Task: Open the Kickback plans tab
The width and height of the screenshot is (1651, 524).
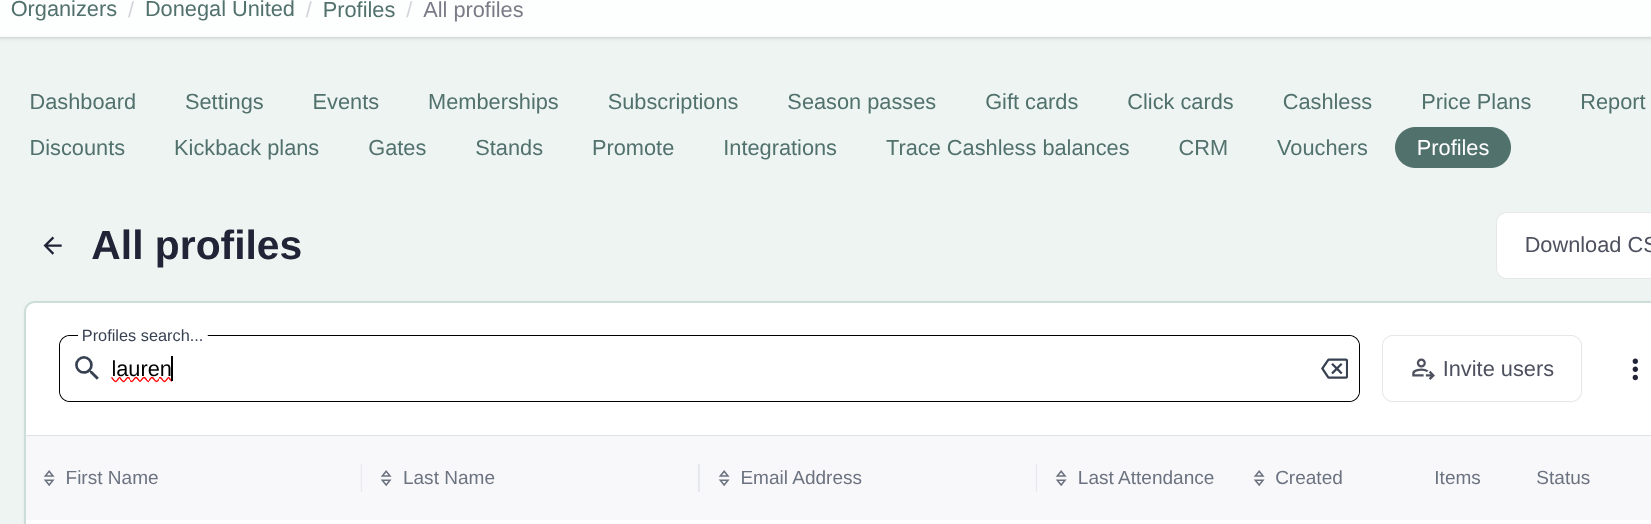Action: click(246, 148)
